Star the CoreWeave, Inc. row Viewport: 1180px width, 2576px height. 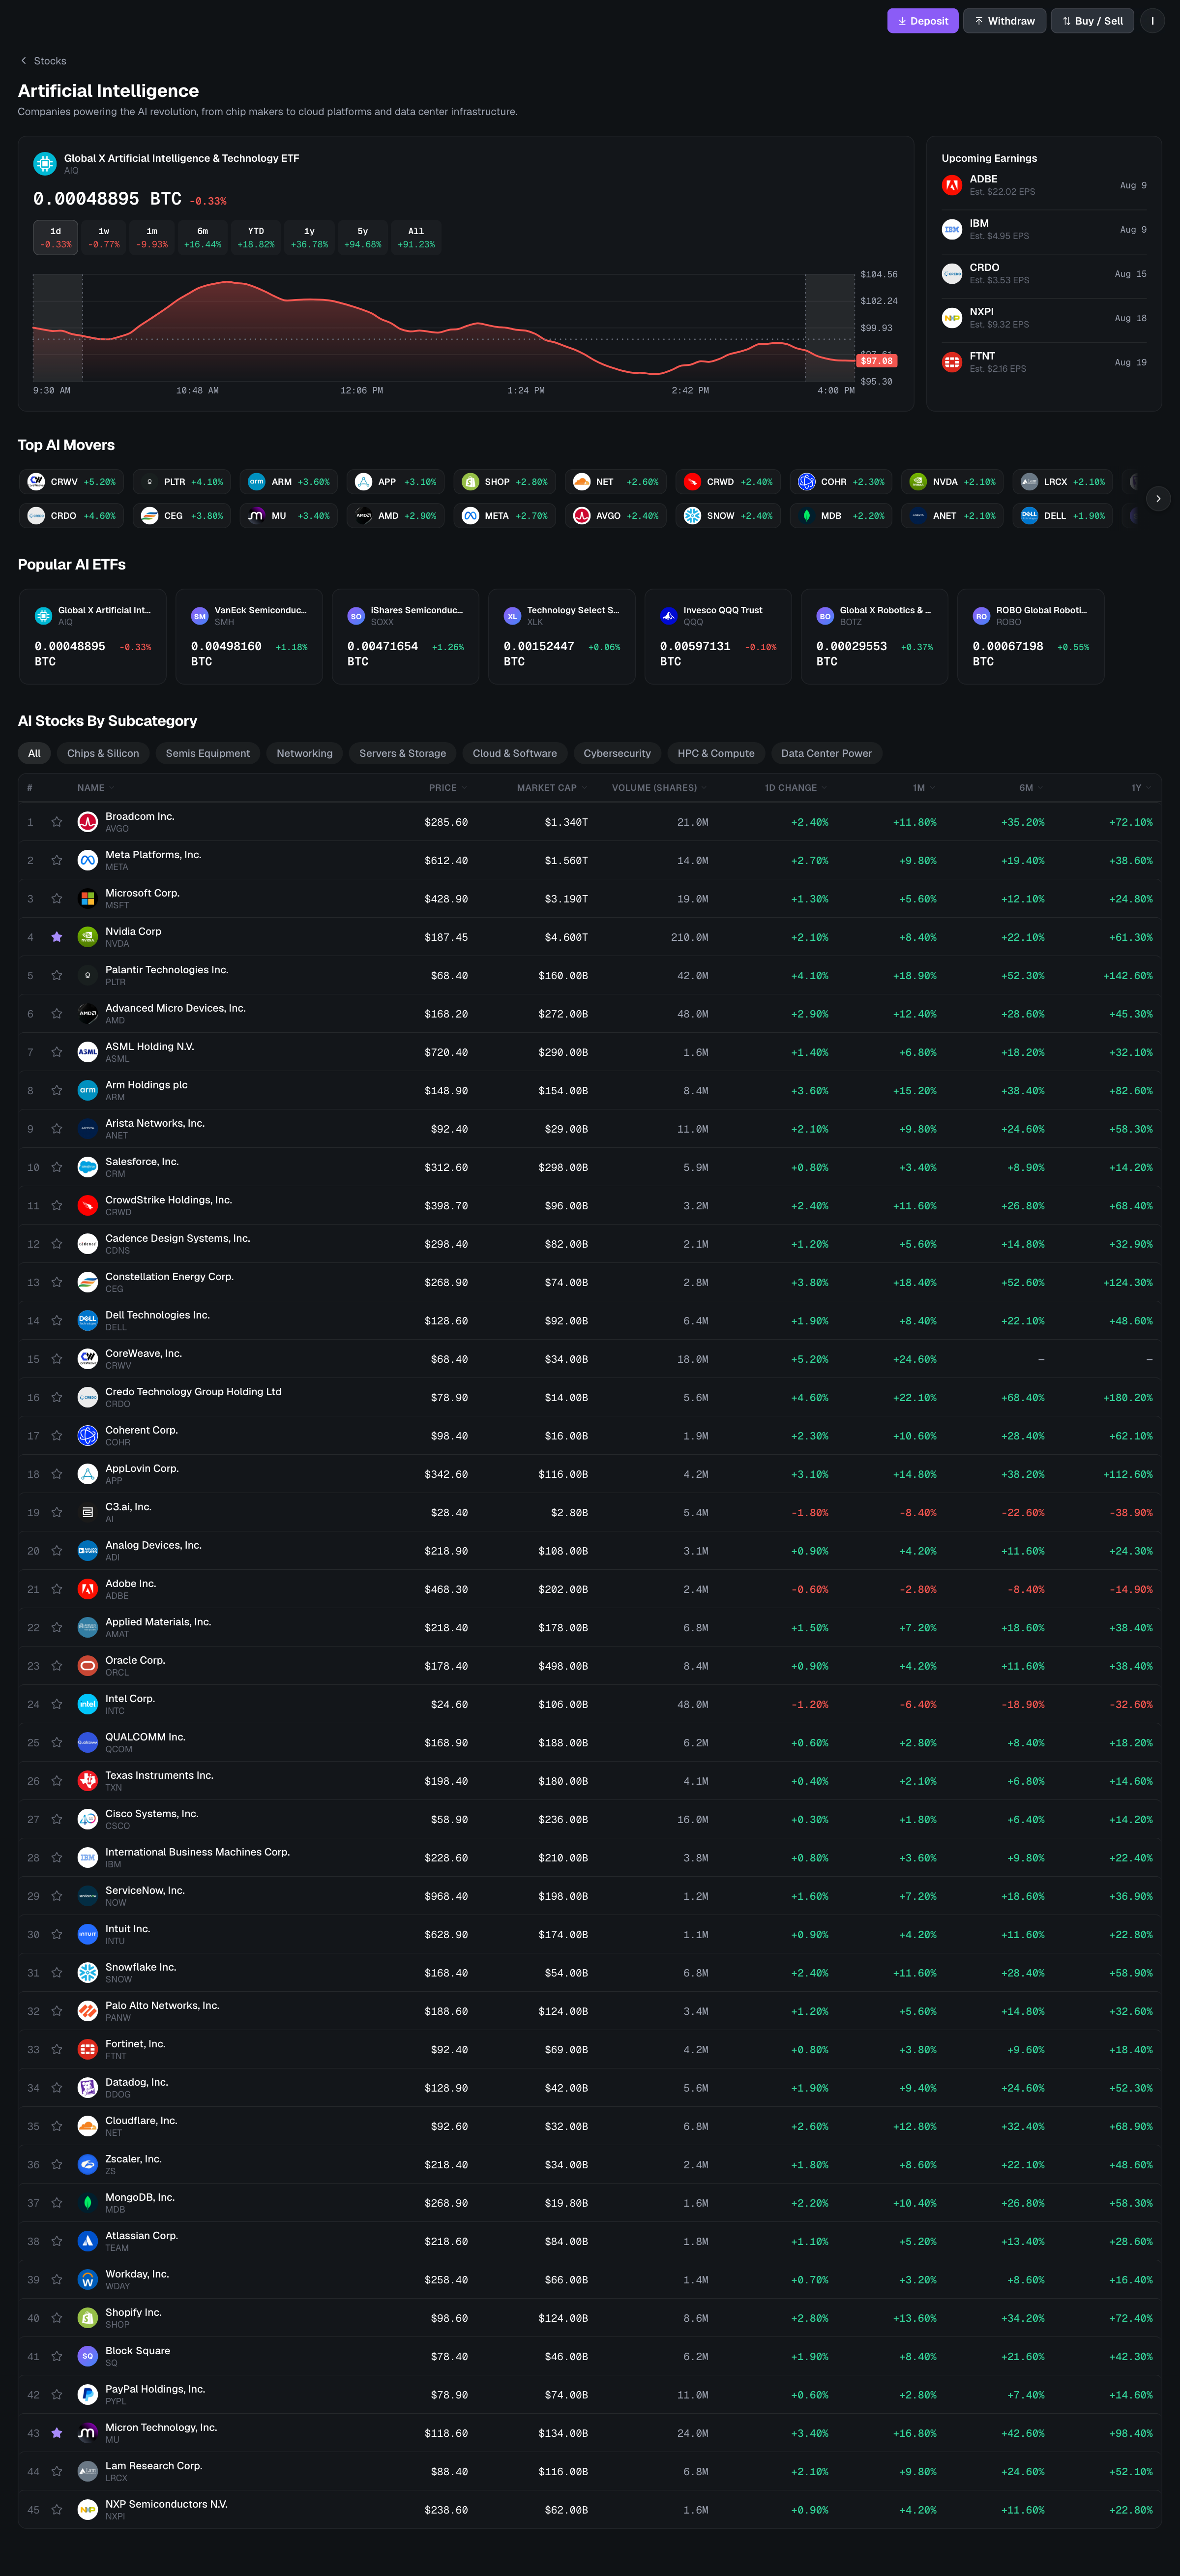(x=57, y=1359)
